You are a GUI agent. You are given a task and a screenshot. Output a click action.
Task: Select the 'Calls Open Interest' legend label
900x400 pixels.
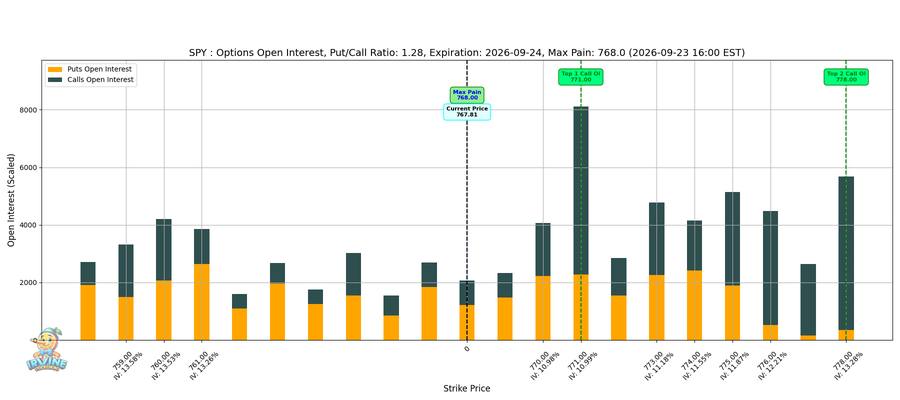tap(100, 80)
